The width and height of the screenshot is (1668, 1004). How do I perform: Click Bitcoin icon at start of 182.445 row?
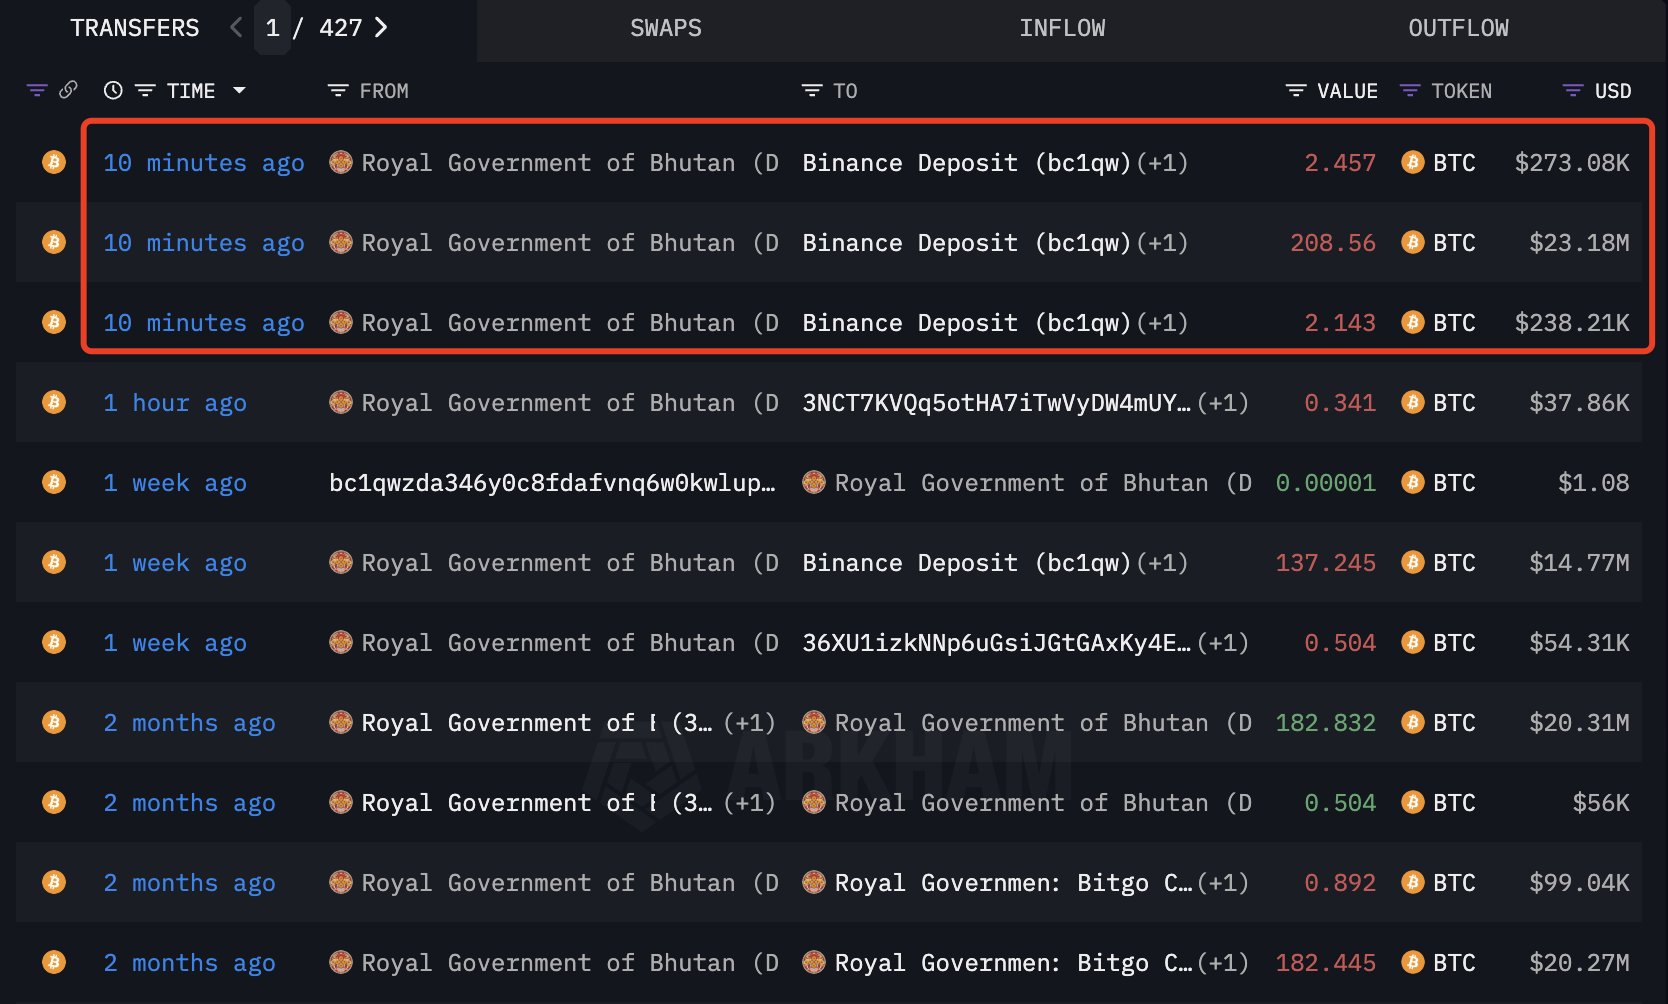click(54, 962)
